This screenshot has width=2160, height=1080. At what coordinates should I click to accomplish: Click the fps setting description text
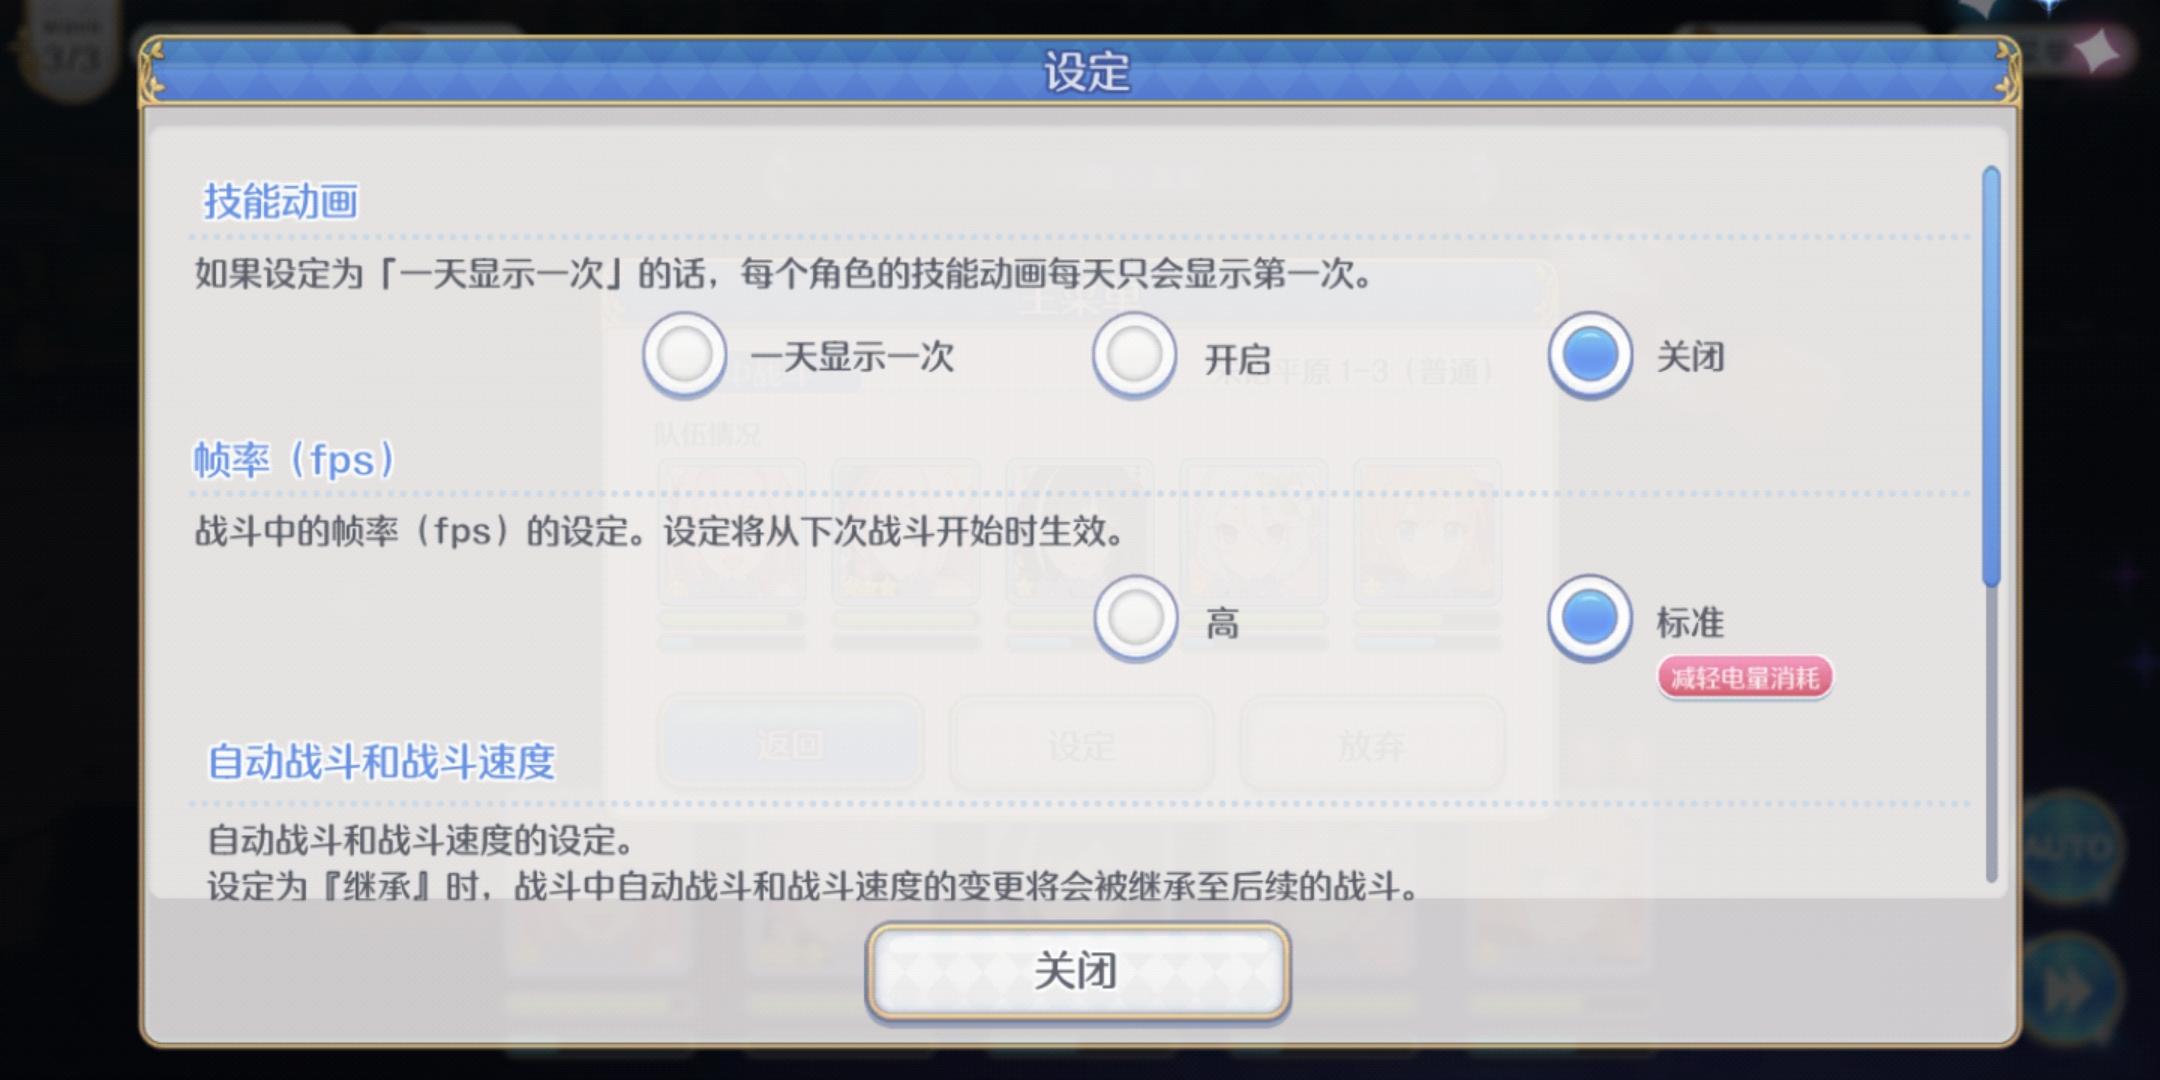pos(661,531)
